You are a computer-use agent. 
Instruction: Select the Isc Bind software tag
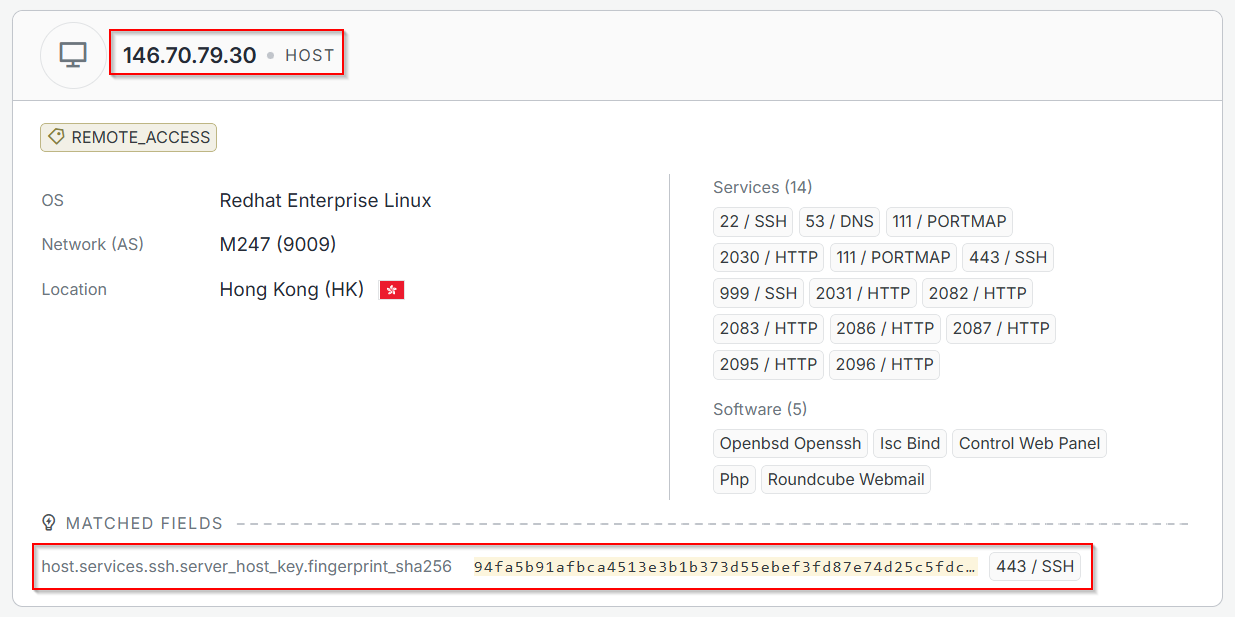909,443
